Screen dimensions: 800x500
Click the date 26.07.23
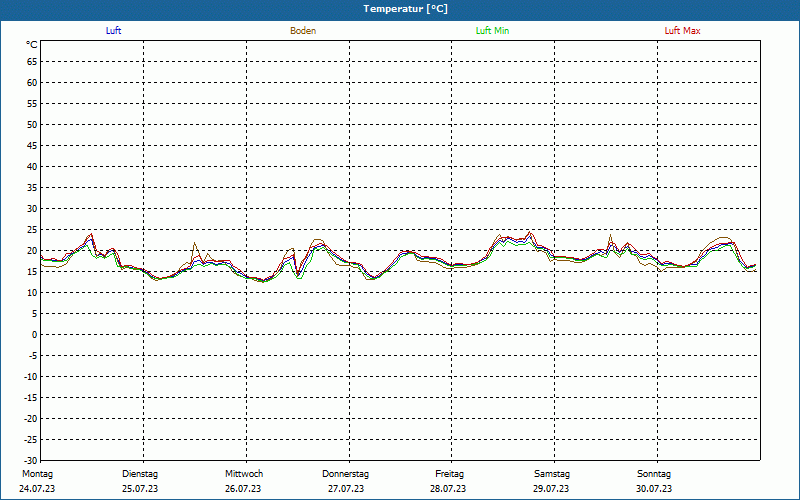pos(243,489)
